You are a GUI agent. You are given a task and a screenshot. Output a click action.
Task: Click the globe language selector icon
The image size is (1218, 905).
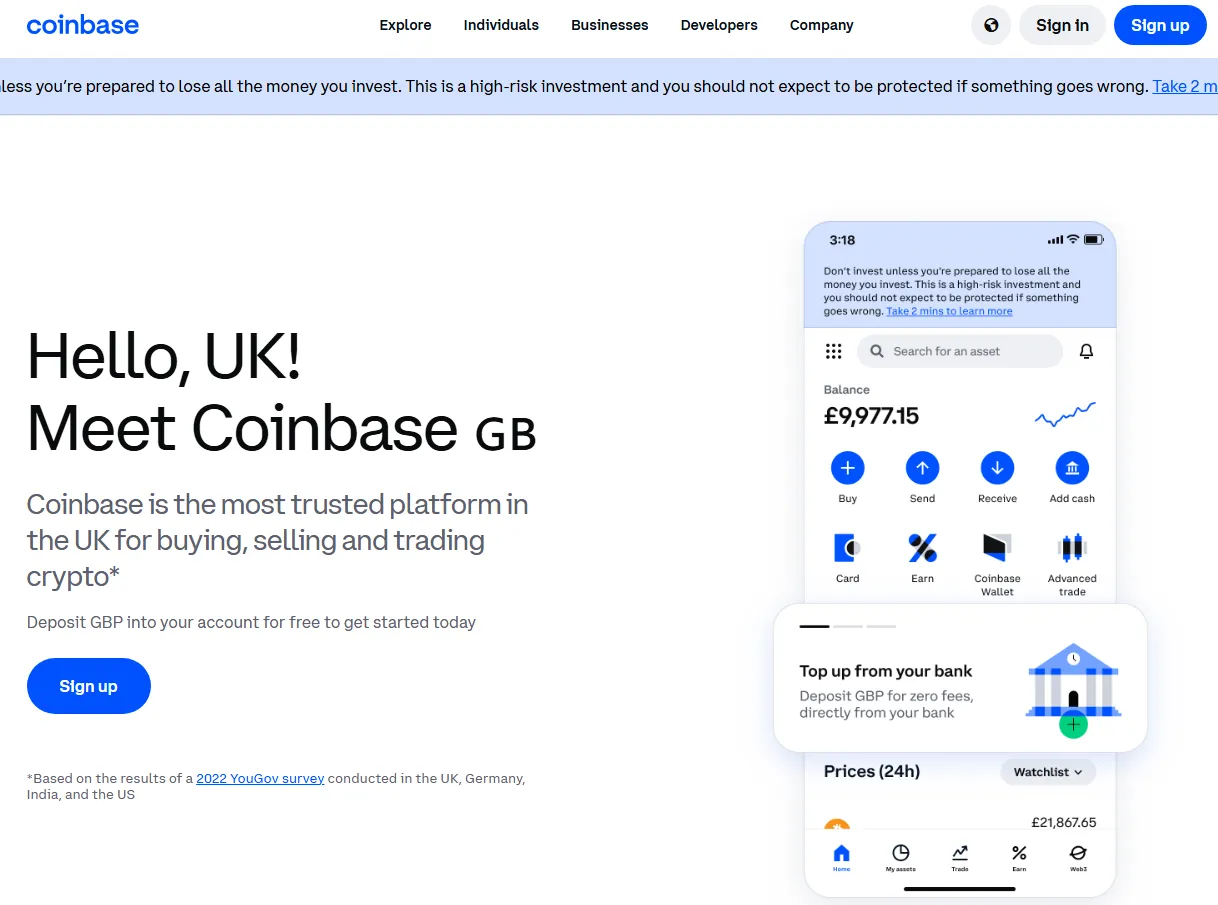point(990,26)
